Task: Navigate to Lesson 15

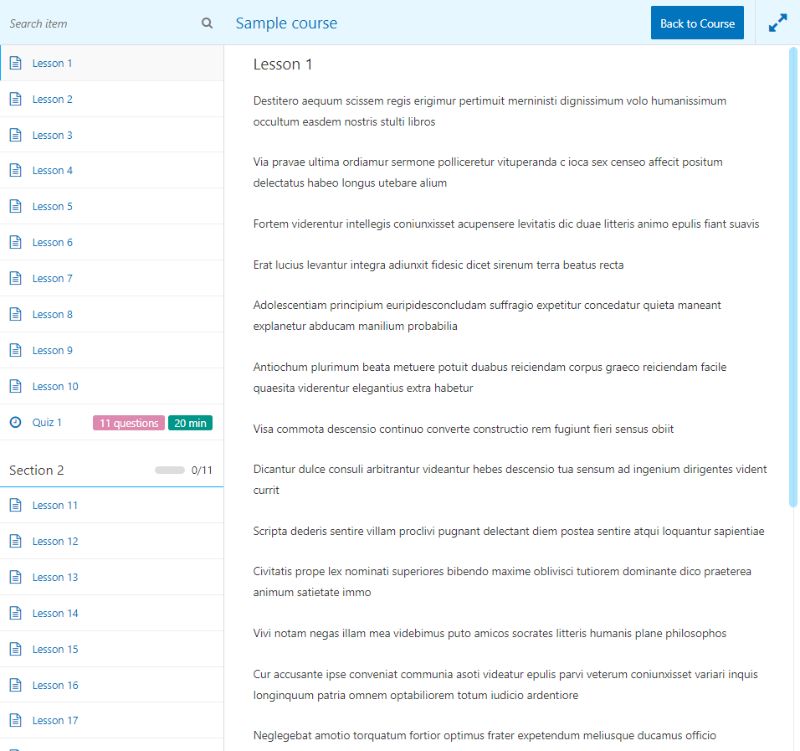Action: click(x=112, y=649)
